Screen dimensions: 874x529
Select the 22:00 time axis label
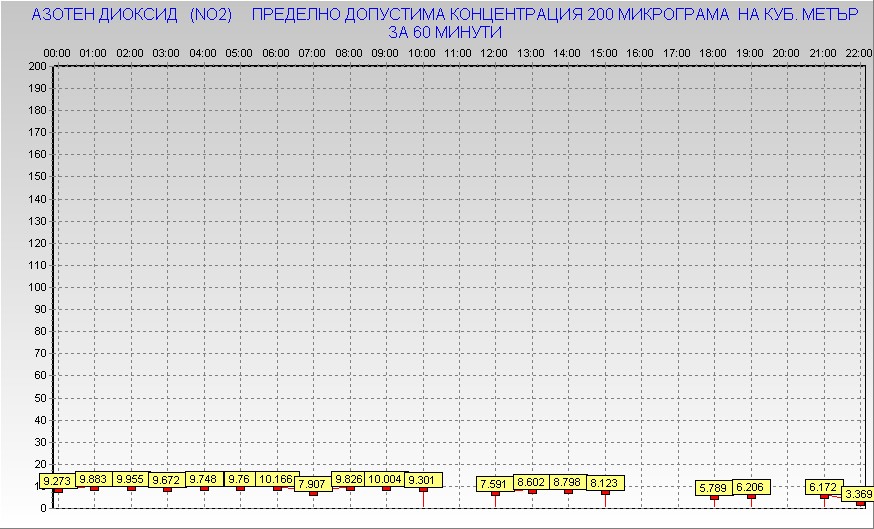pos(858,52)
